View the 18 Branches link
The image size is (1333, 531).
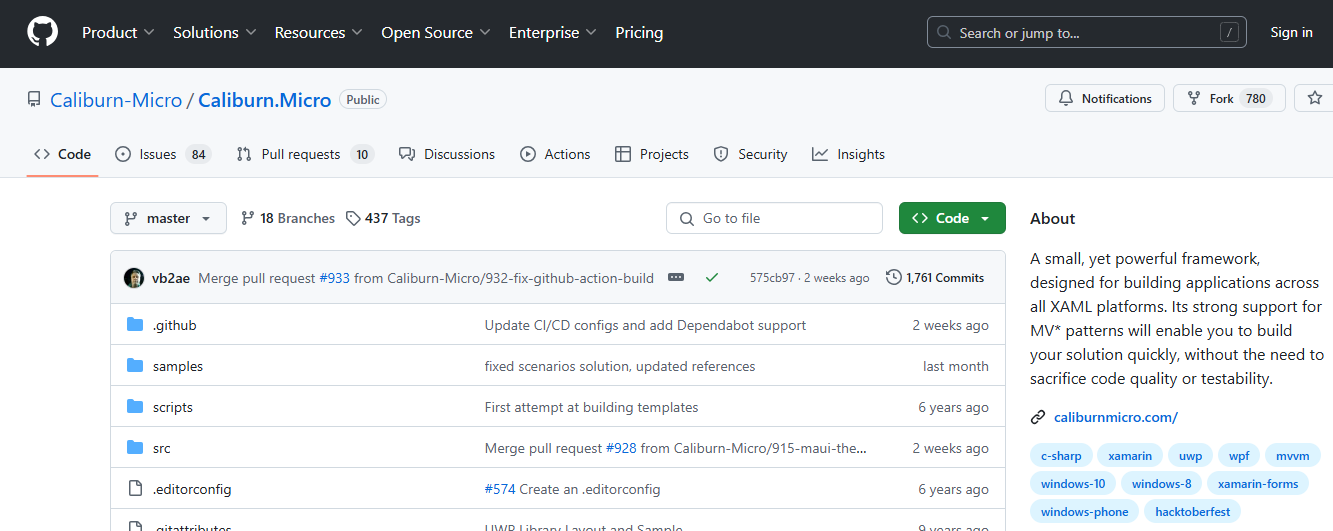point(288,218)
